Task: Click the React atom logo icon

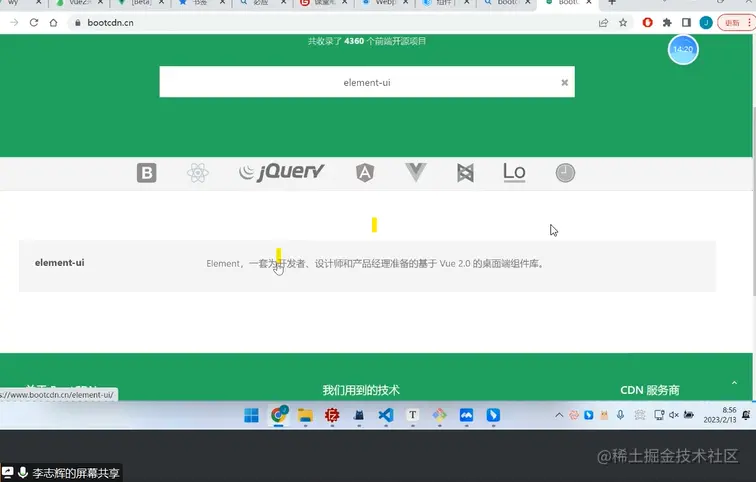Action: 198,173
